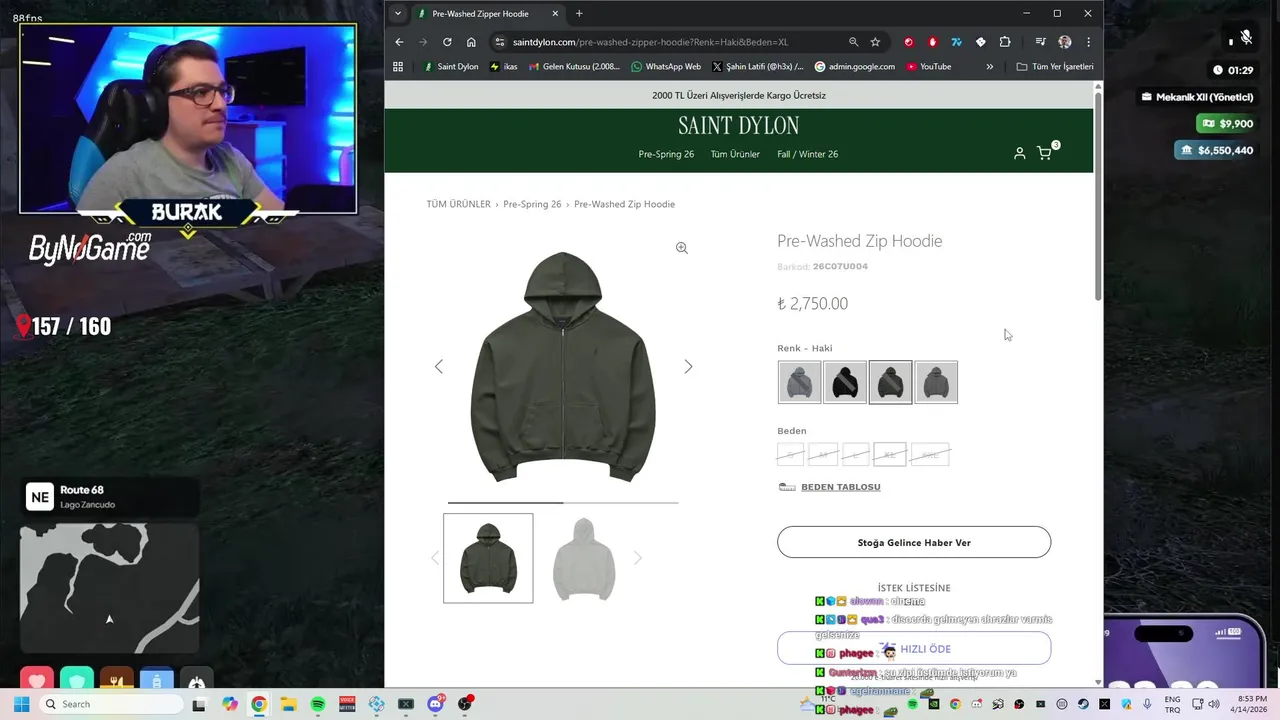Open File Explorer from the taskbar
1280x720 pixels.
(288, 704)
